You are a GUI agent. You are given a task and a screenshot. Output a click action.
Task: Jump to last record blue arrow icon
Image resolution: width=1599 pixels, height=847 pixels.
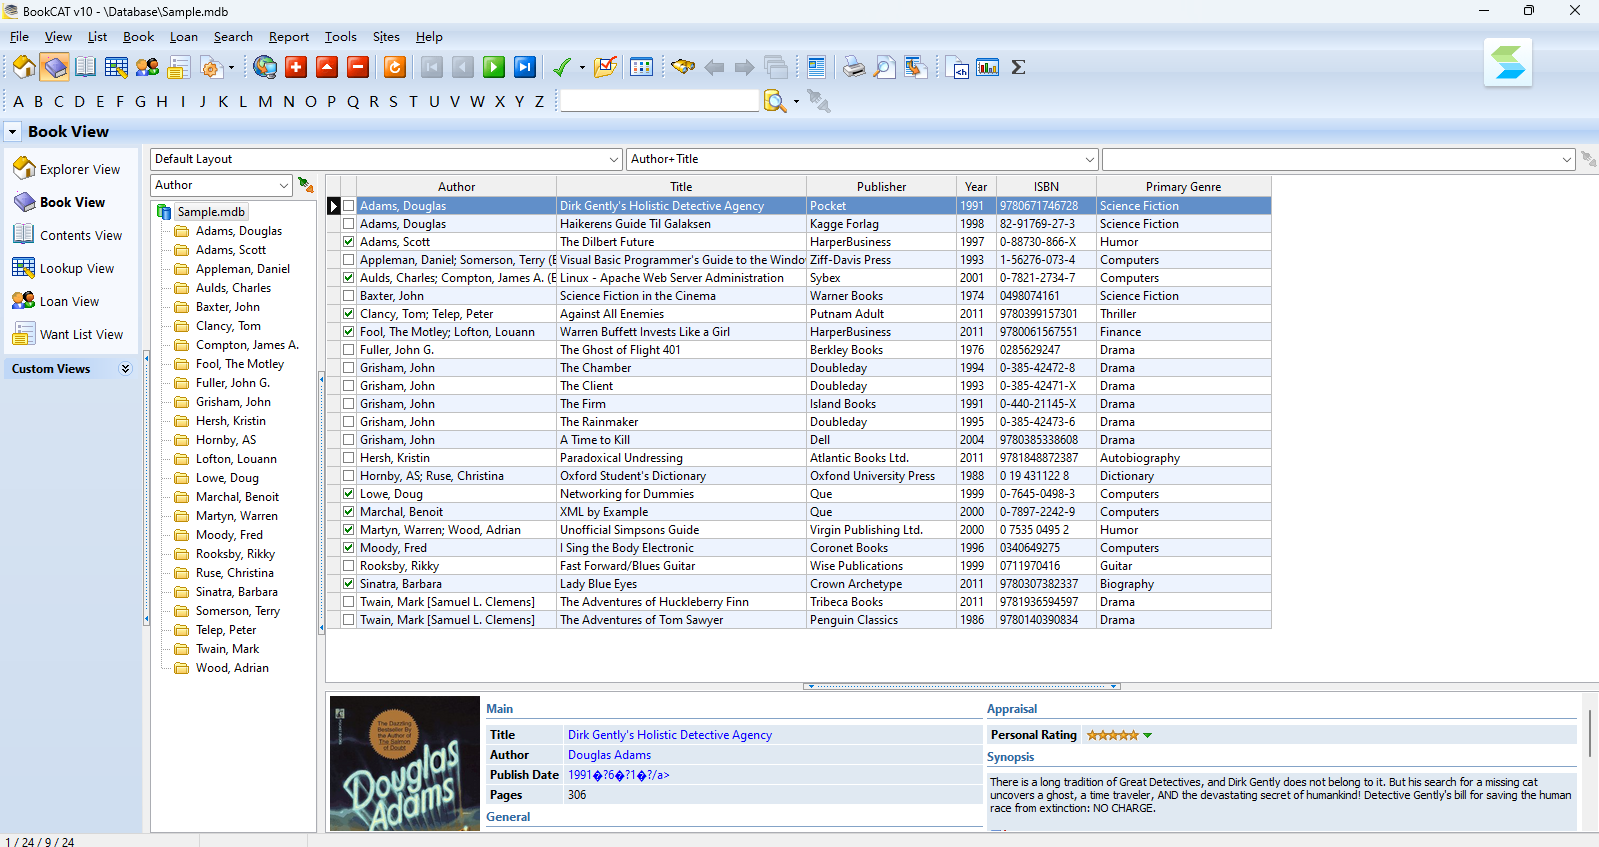[525, 67]
